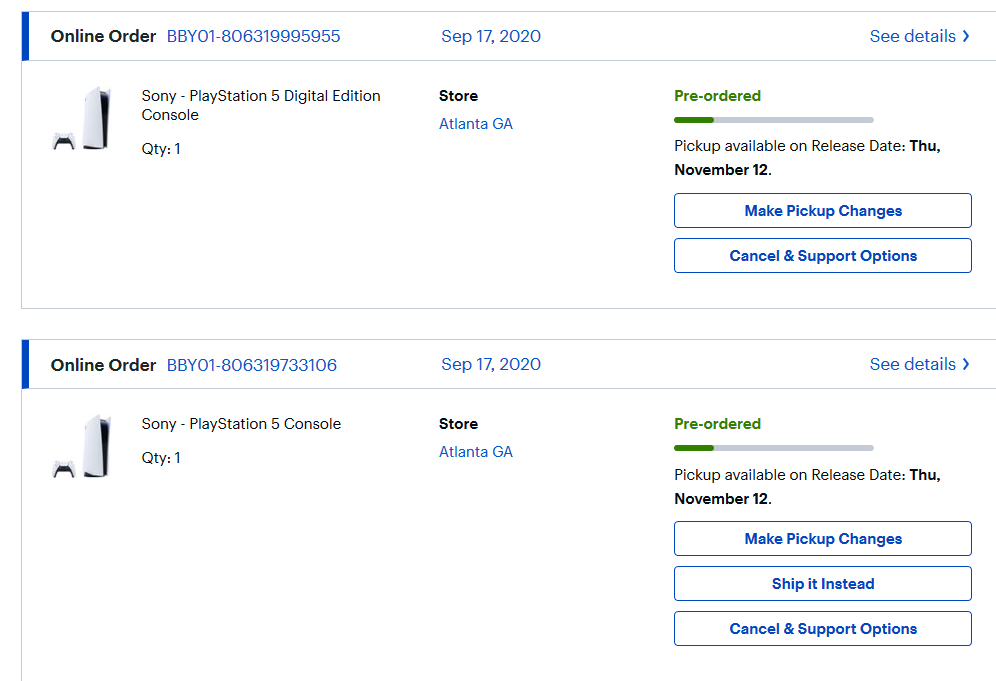Open order number BBY01-806319995955

coord(253,36)
